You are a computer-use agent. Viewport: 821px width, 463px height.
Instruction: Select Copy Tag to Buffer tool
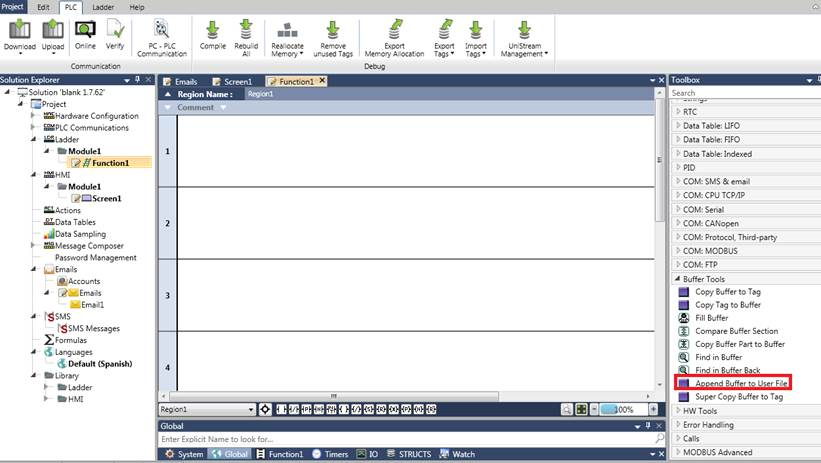(x=727, y=305)
